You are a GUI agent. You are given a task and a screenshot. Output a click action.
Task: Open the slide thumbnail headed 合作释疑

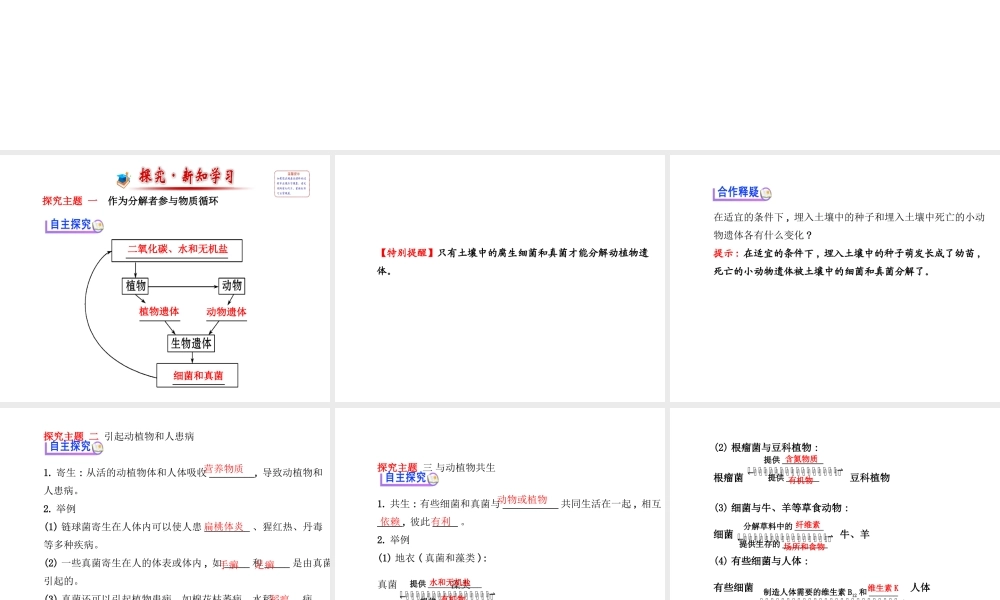pyautogui.click(x=835, y=278)
